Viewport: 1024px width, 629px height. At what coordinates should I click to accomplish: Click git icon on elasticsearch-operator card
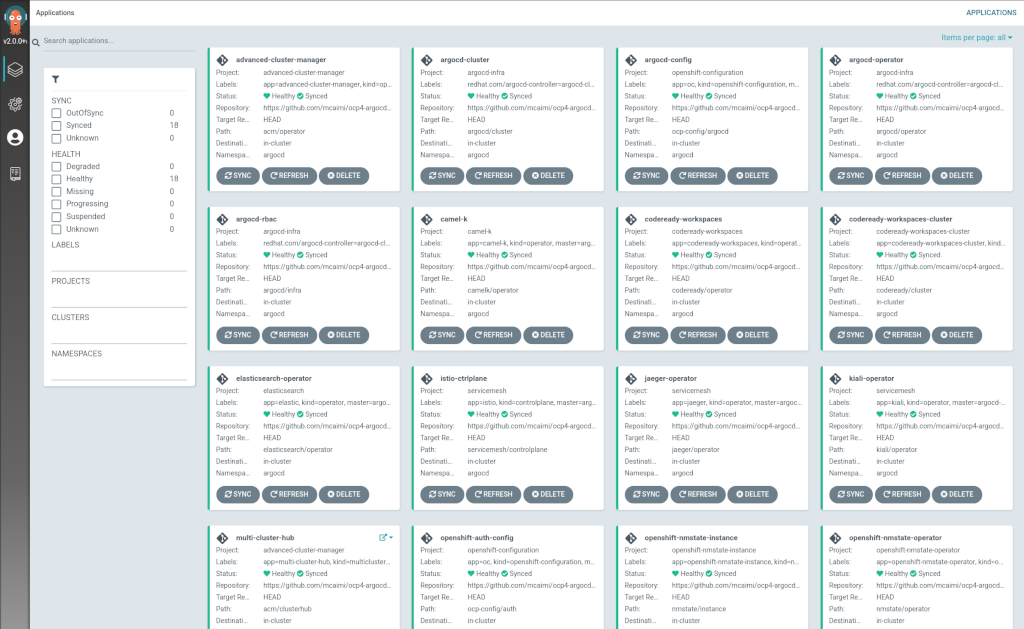222,378
